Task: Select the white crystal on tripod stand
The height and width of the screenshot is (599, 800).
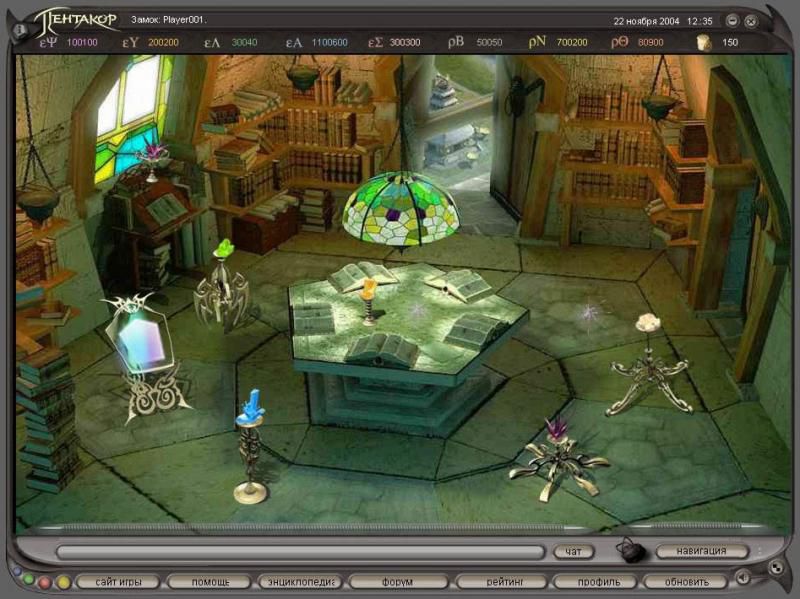Action: click(646, 365)
